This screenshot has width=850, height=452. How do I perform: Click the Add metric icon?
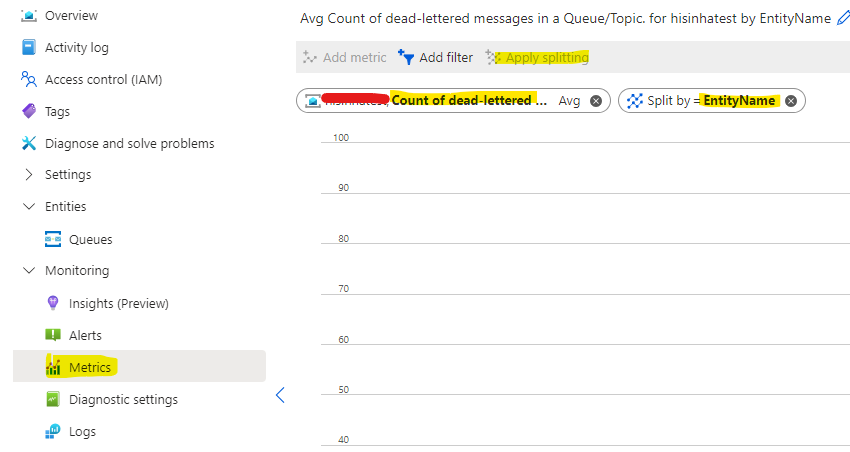click(310, 57)
